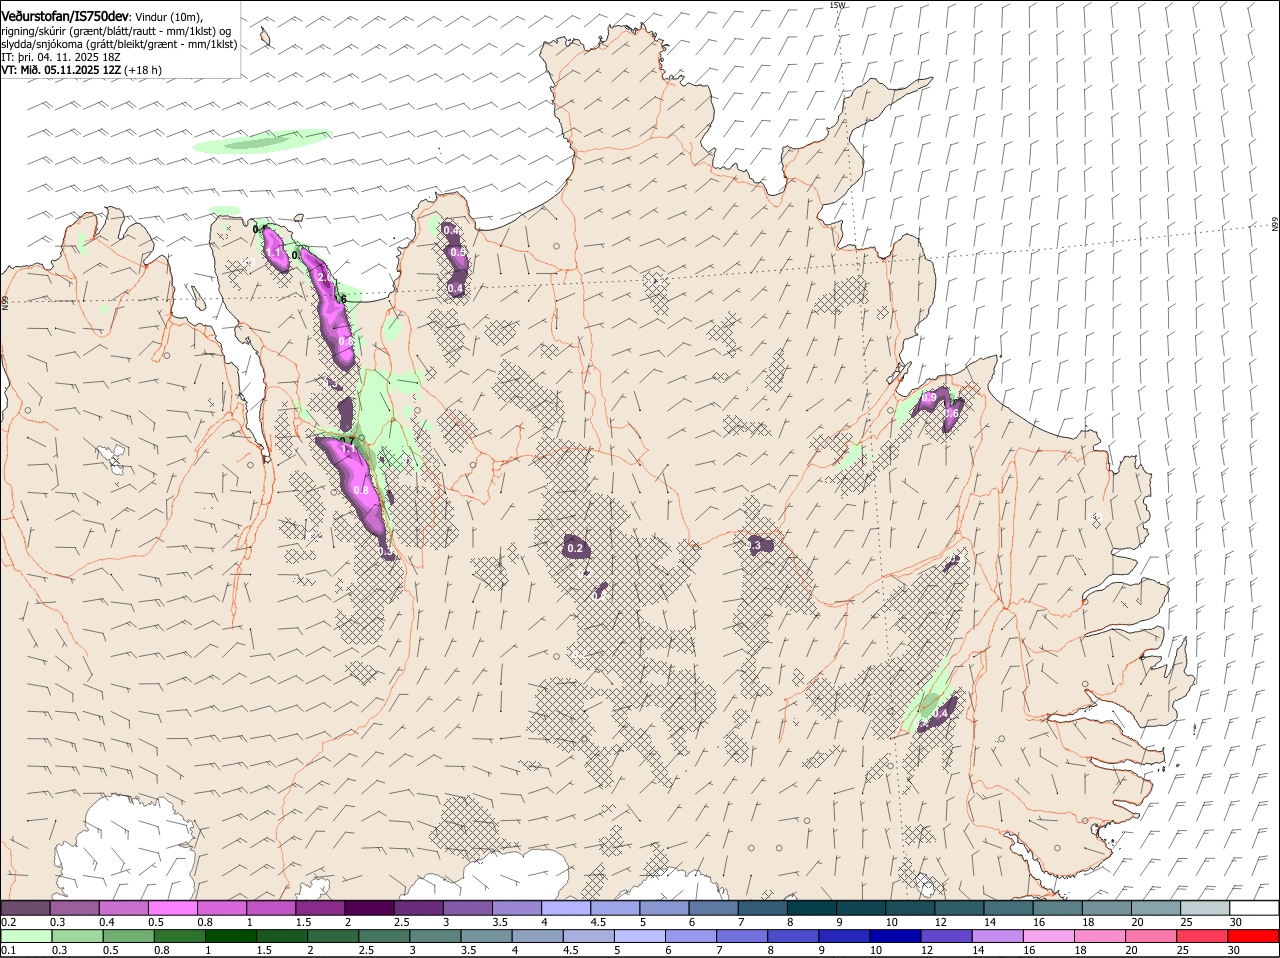Viewport: 1280px width, 958px height.
Task: Pick the darkest purple upper-legend swatch labeled 2
Action: tap(370, 907)
